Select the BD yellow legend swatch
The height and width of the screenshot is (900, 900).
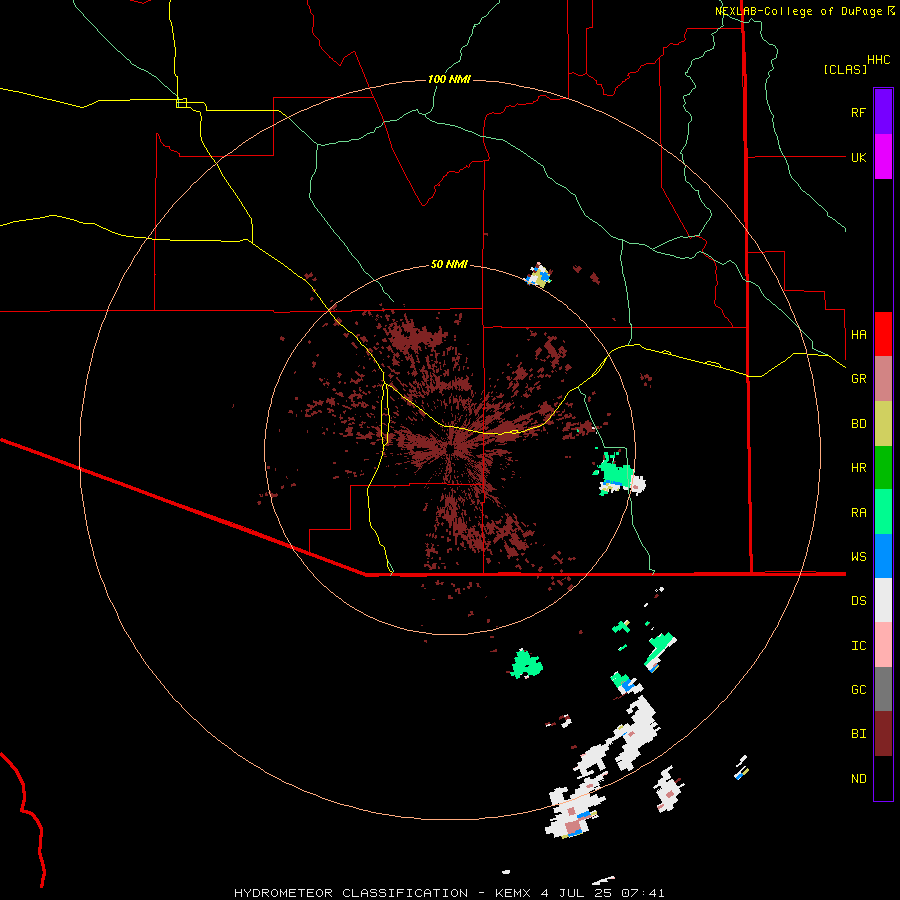[883, 424]
